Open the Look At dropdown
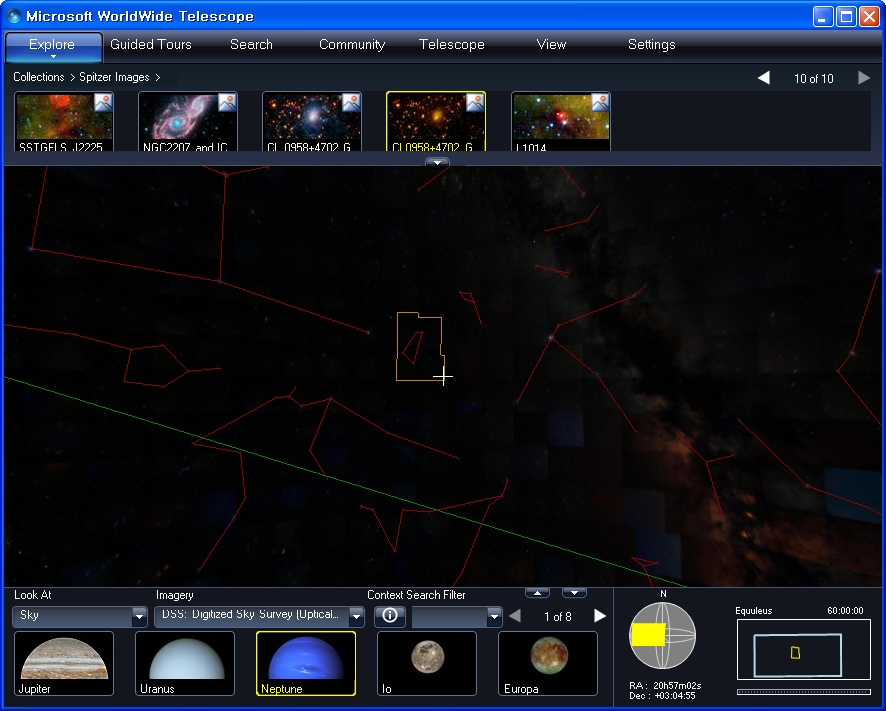The image size is (886, 711). click(80, 616)
